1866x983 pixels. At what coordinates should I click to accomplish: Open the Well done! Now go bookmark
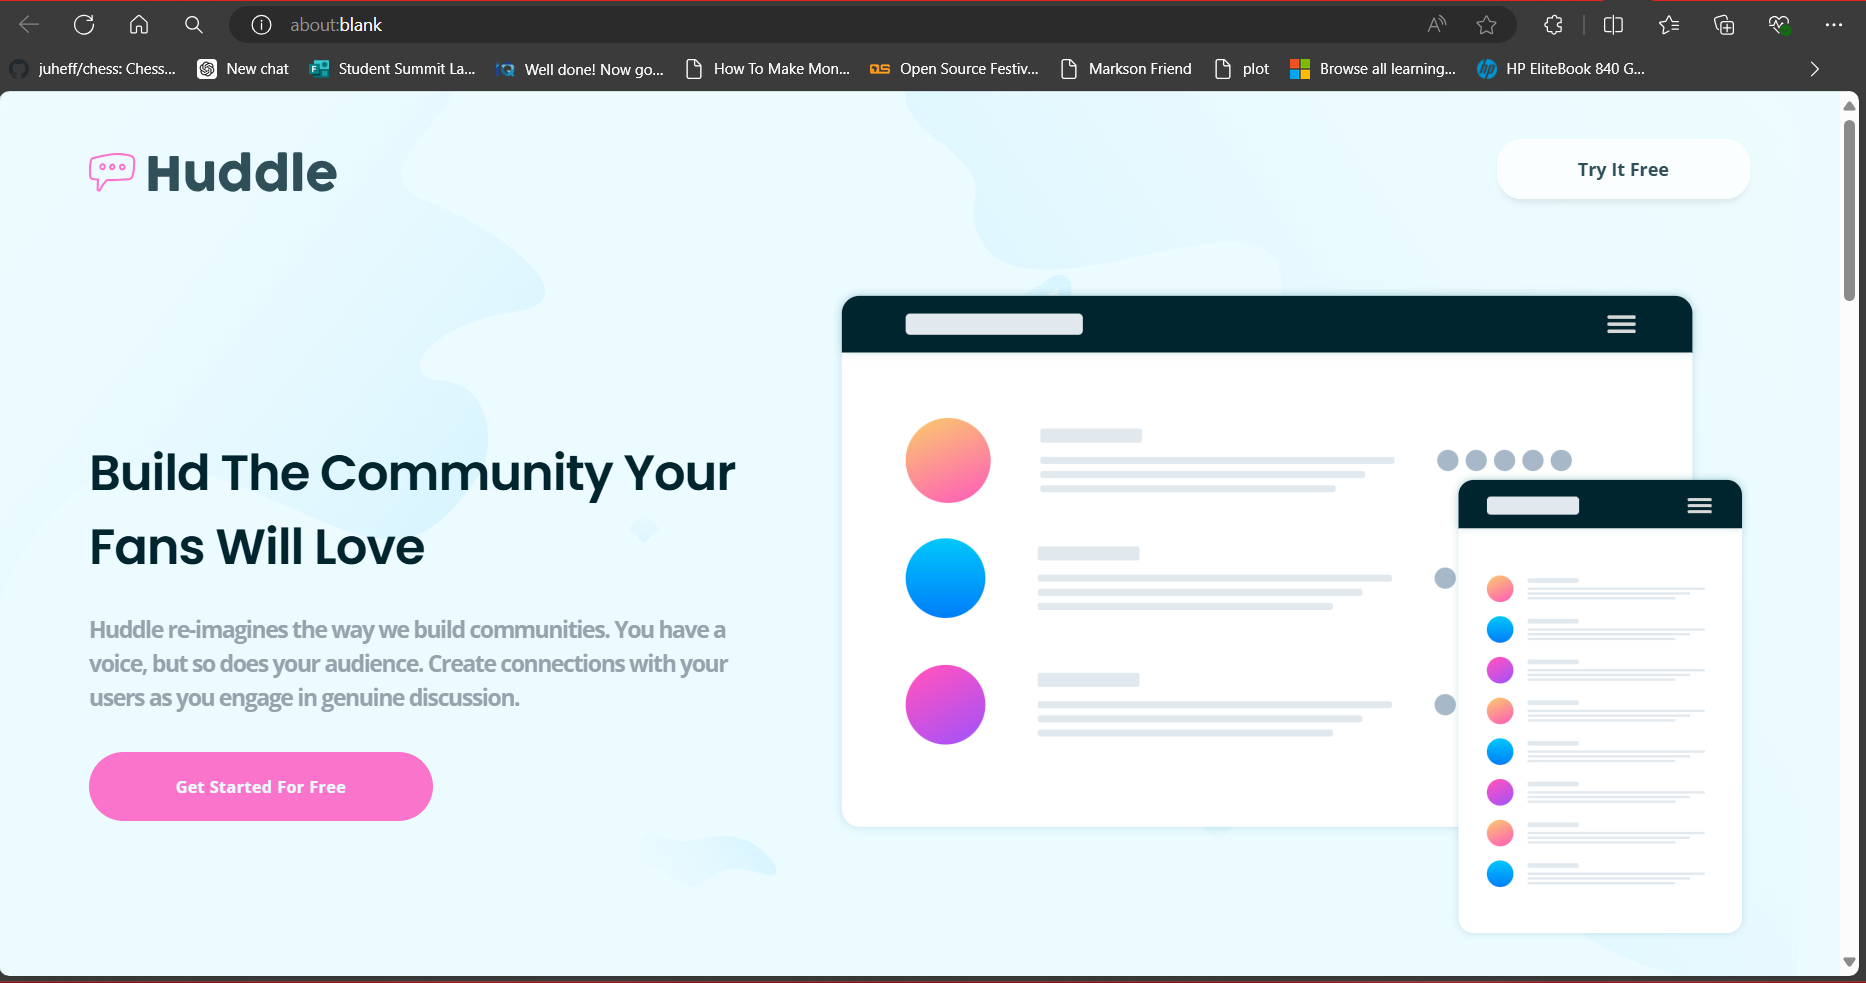click(580, 69)
